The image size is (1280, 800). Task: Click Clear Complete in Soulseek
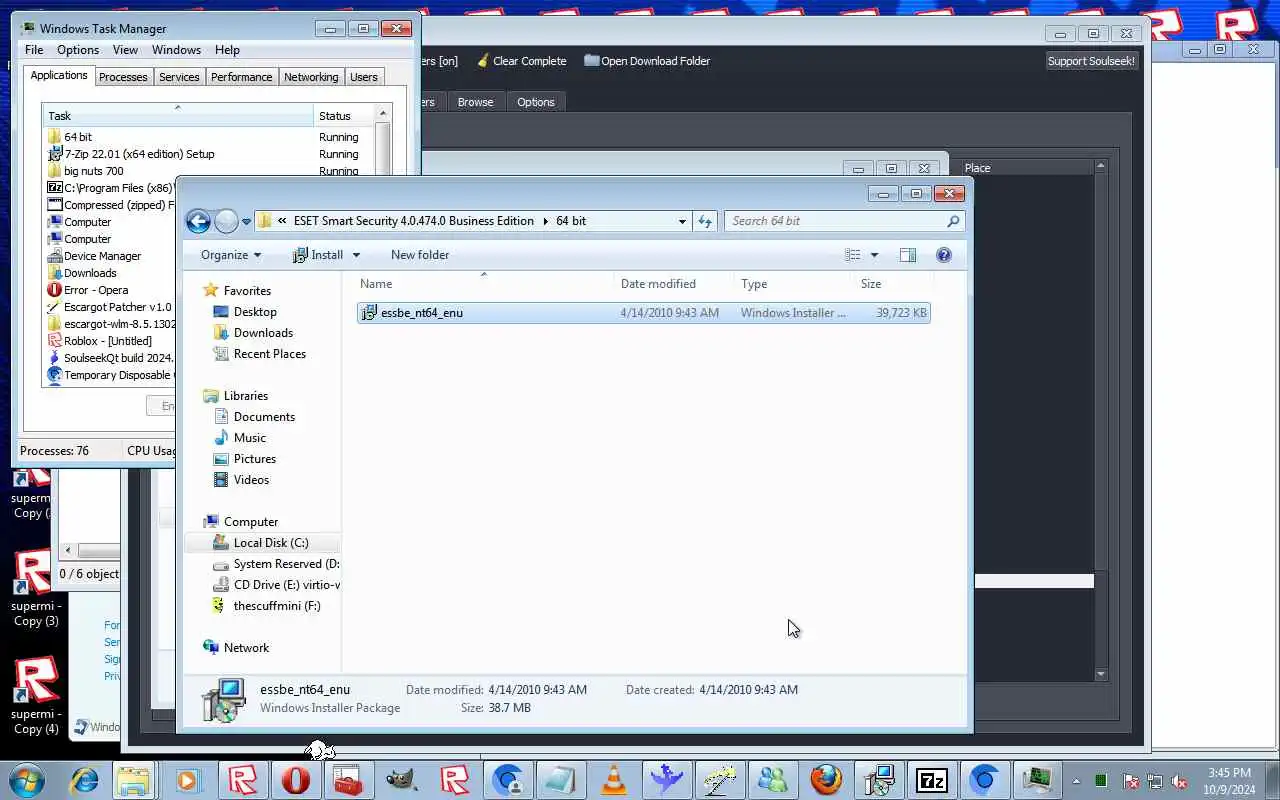click(x=521, y=61)
